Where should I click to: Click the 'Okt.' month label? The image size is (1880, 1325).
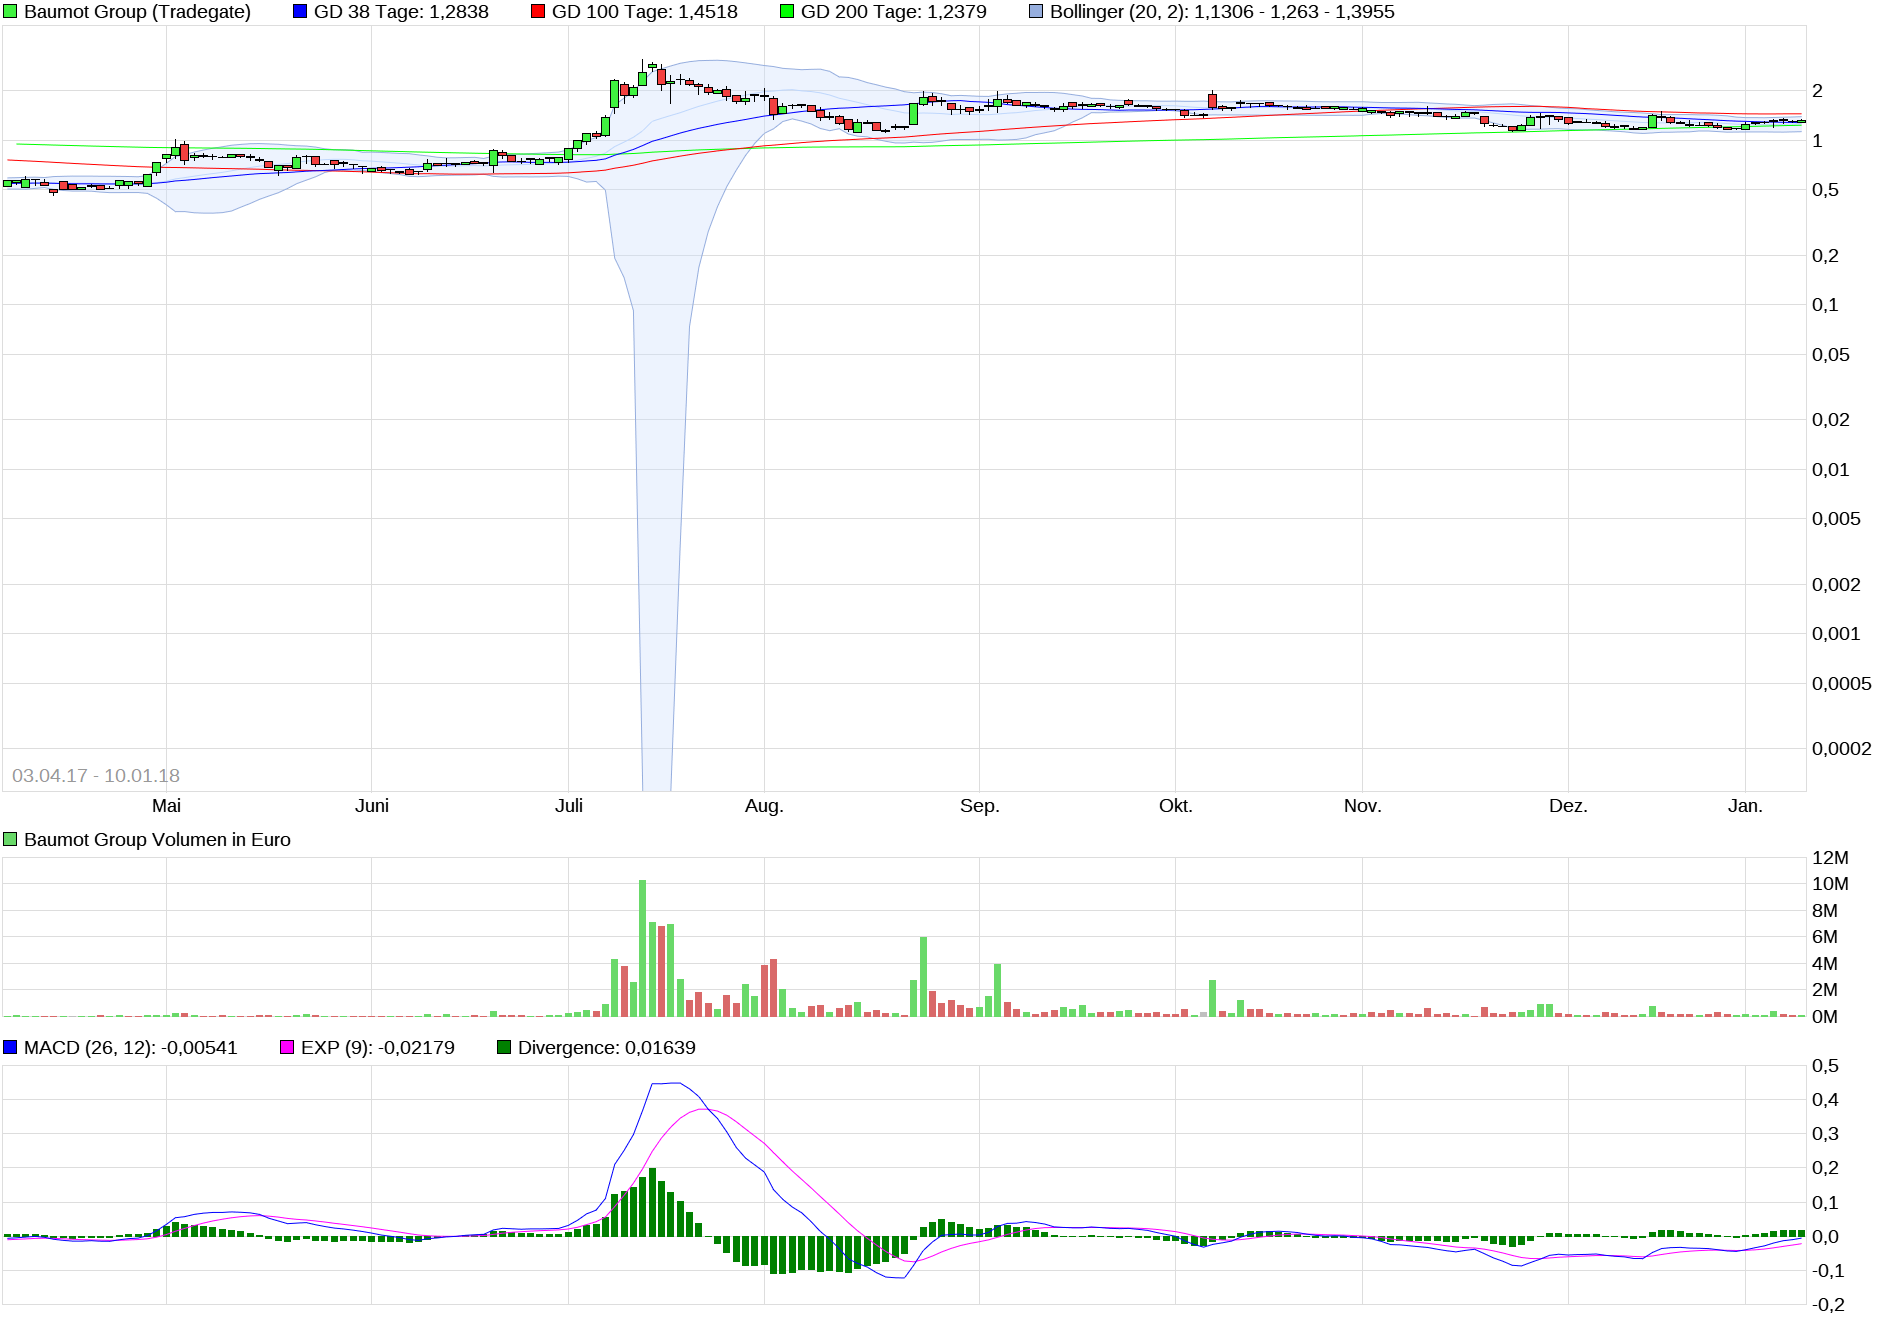pos(1176,806)
